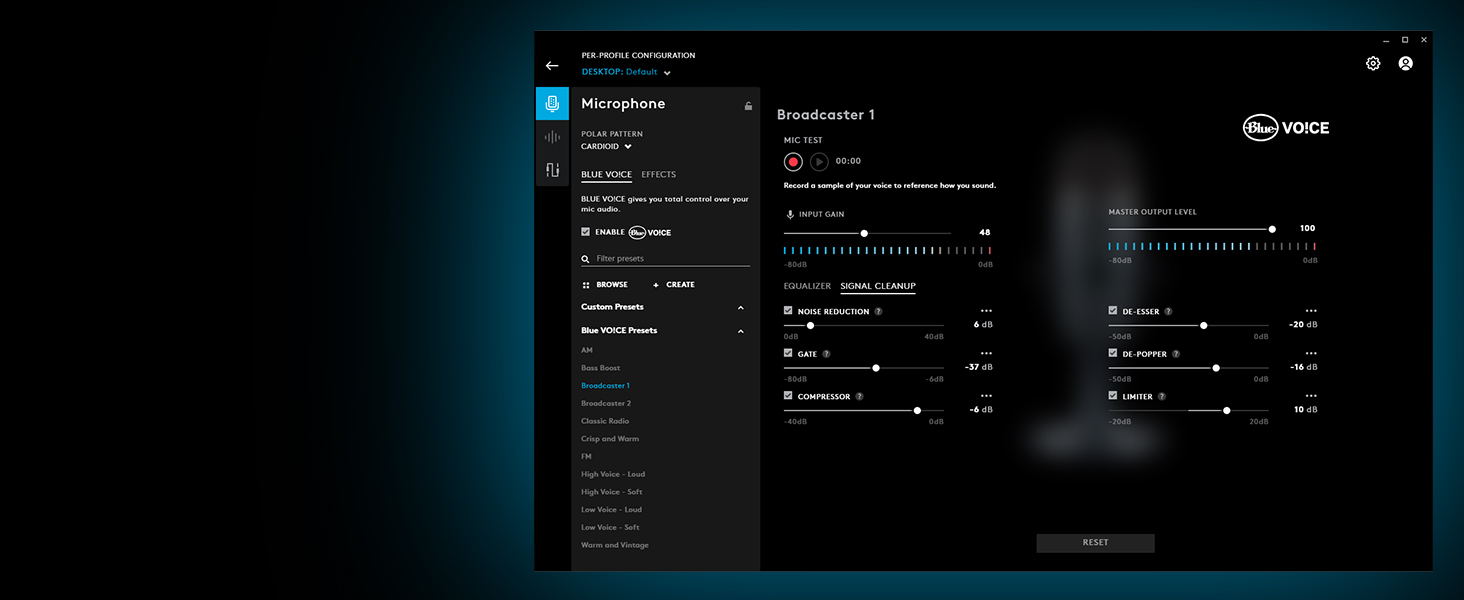Collapse the Custom Presets section

[741, 308]
